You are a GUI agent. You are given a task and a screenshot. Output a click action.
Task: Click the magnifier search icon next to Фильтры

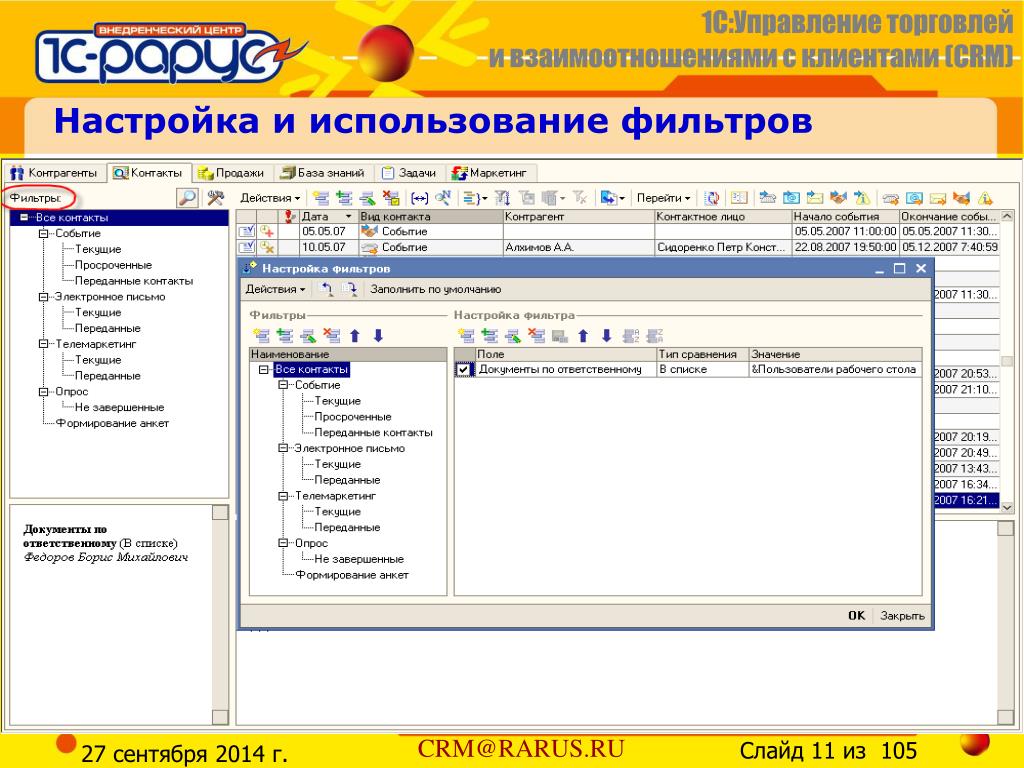(x=187, y=198)
